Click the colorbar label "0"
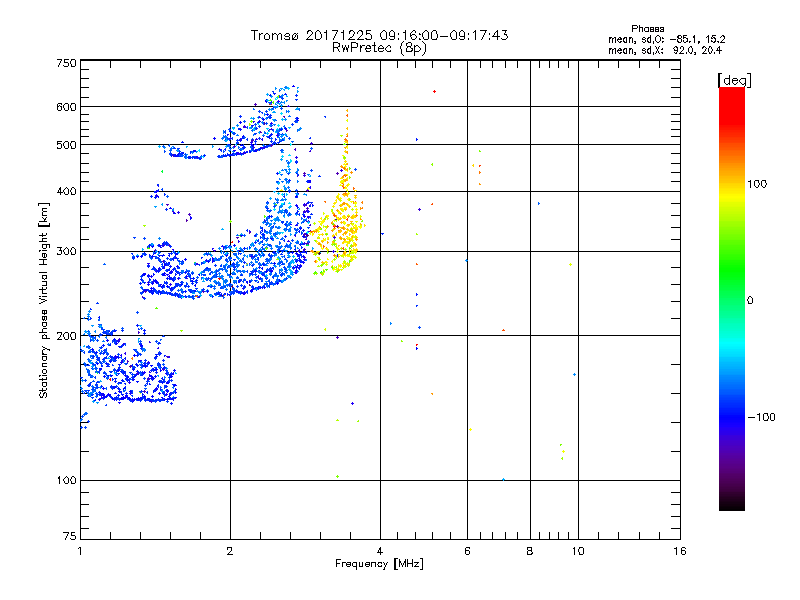Screen dimensions: 800x600 [750, 301]
